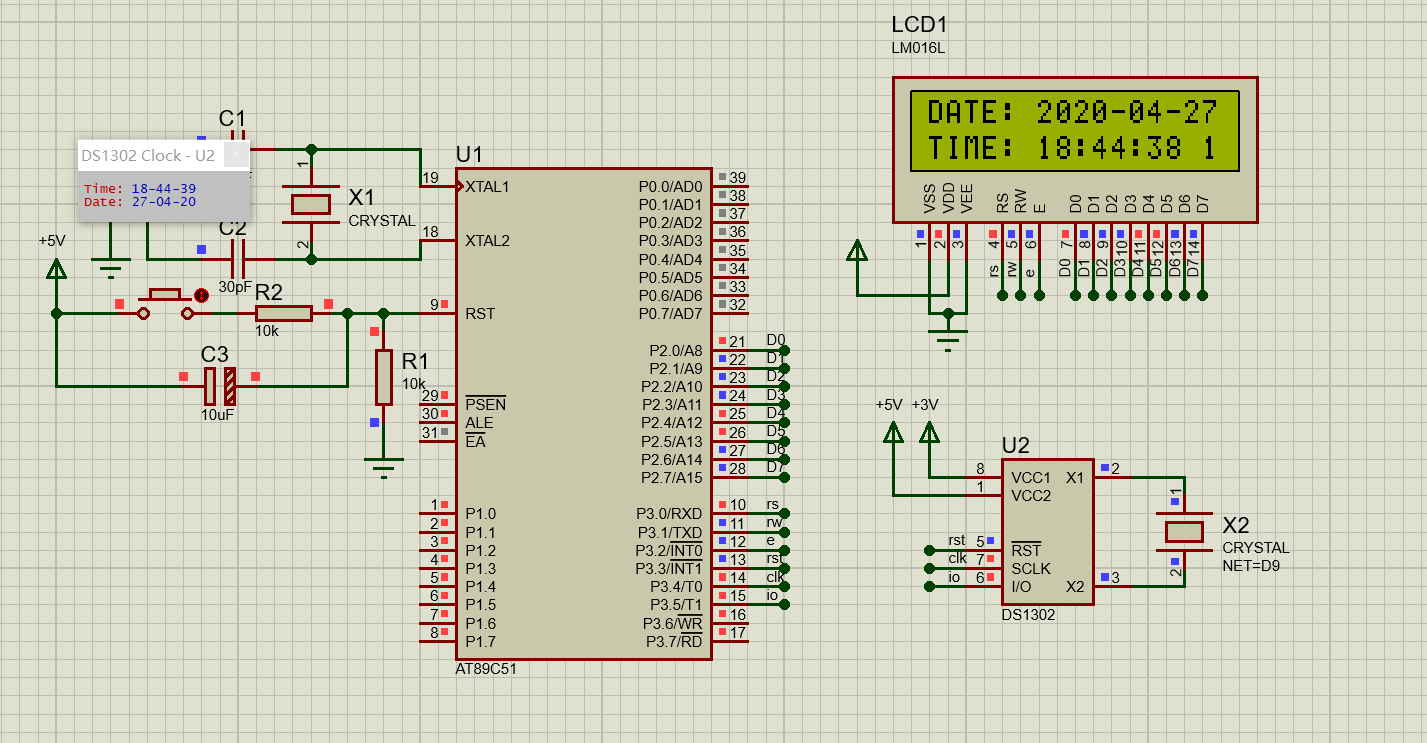Select the C3 electrolytic capacitor symbol
This screenshot has width=1427, height=743.
click(x=221, y=385)
